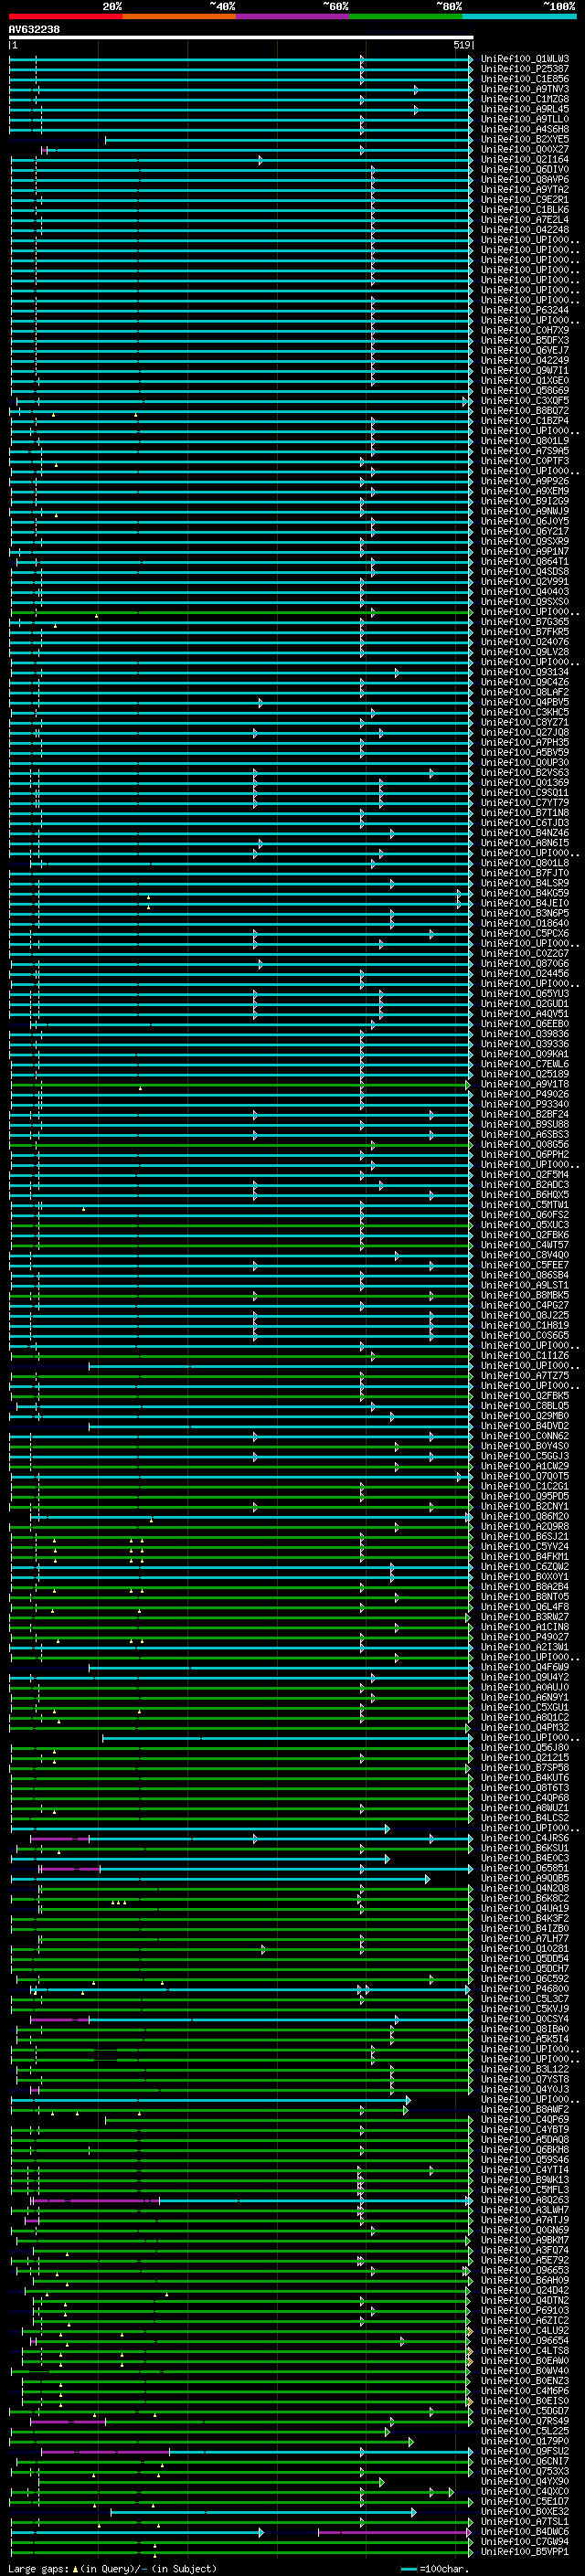Click the orange ~40% identity legend bar
This screenshot has height=2576, width=585.
[180, 16]
